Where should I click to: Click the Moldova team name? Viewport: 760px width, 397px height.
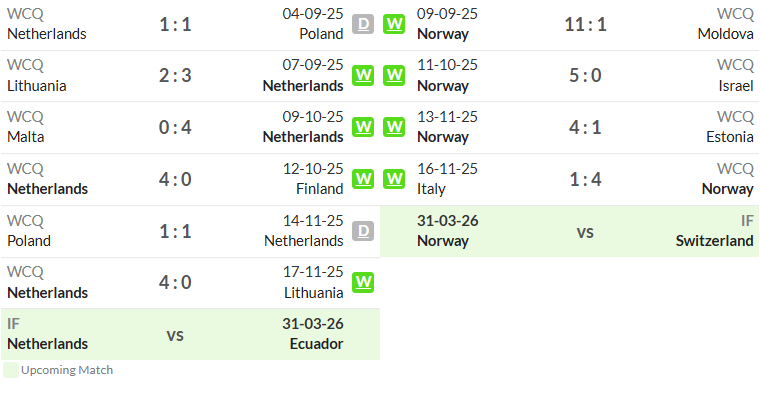(725, 34)
